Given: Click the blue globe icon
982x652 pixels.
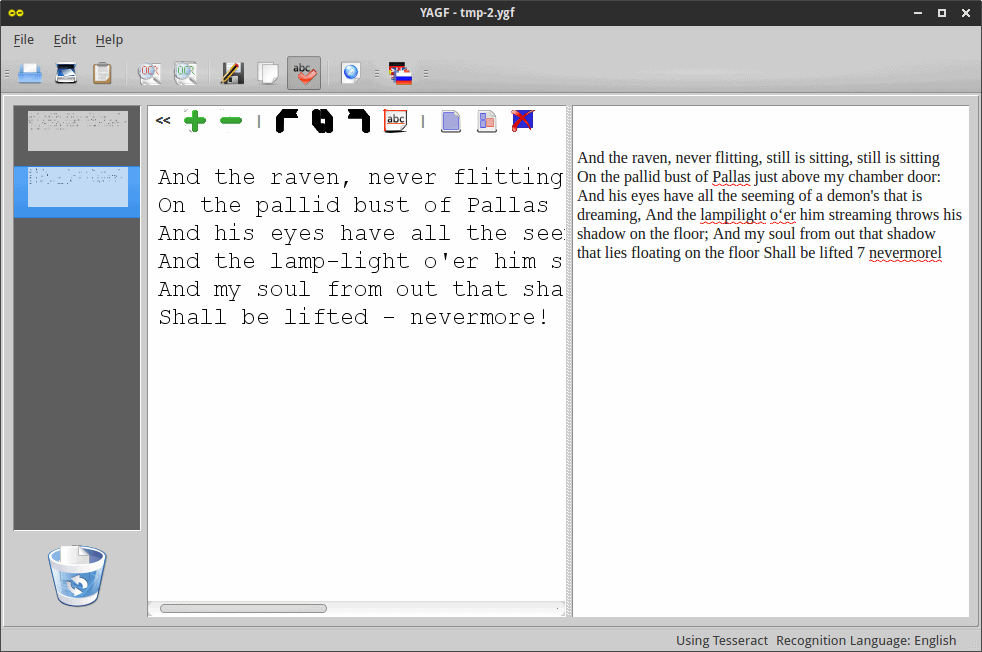Looking at the screenshot, I should click(x=351, y=73).
